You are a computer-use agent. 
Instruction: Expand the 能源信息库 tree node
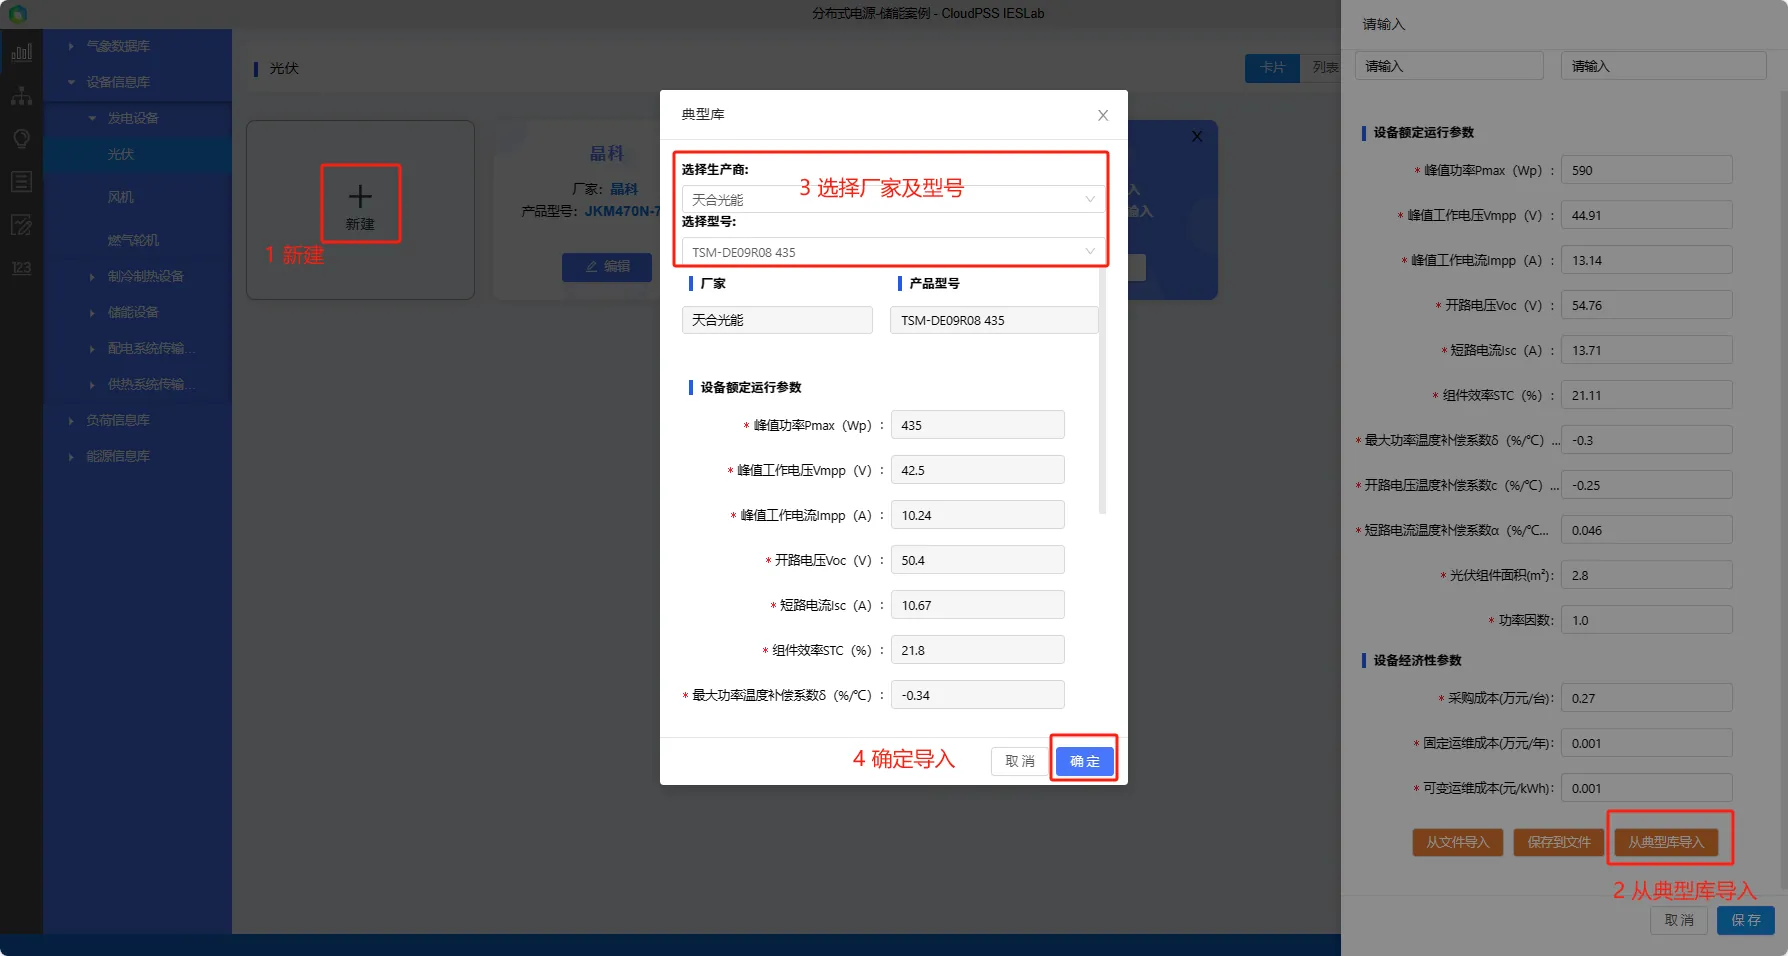click(71, 456)
